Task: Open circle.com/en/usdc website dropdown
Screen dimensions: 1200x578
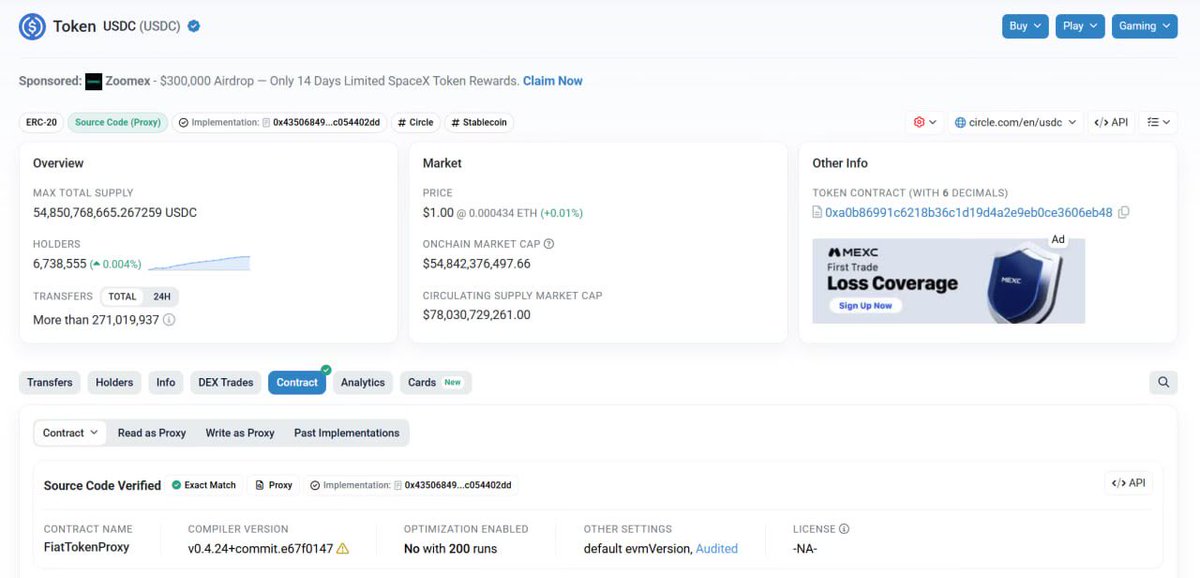Action: (x=1015, y=122)
